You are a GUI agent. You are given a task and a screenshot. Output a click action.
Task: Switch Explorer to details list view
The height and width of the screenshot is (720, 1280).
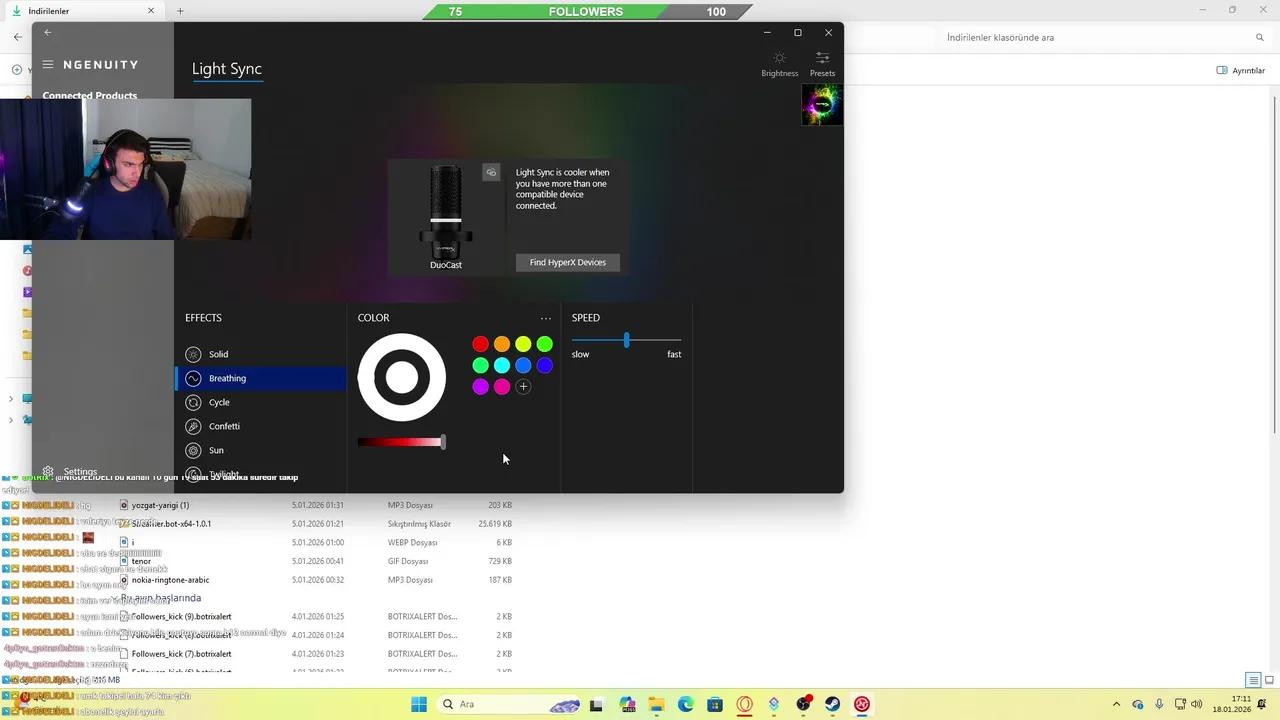tap(1253, 680)
